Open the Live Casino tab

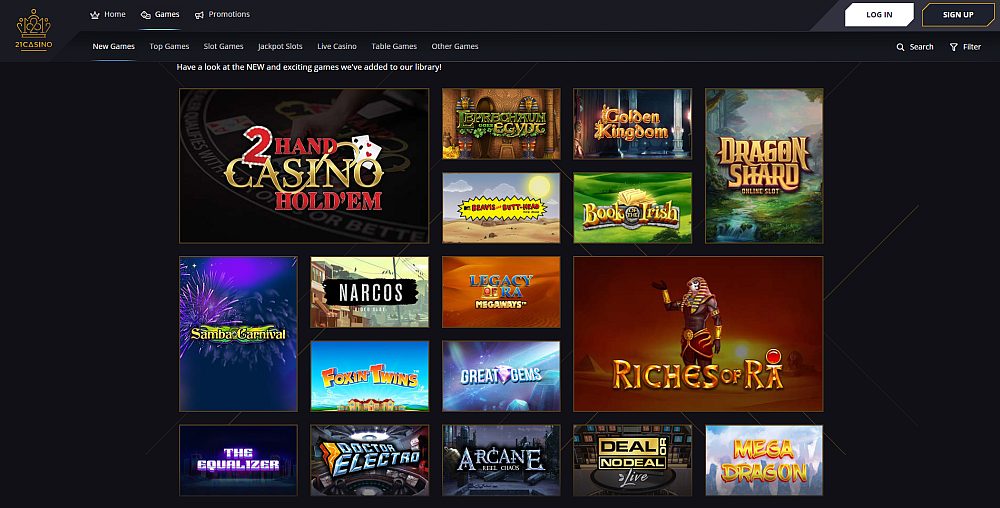[x=337, y=47]
